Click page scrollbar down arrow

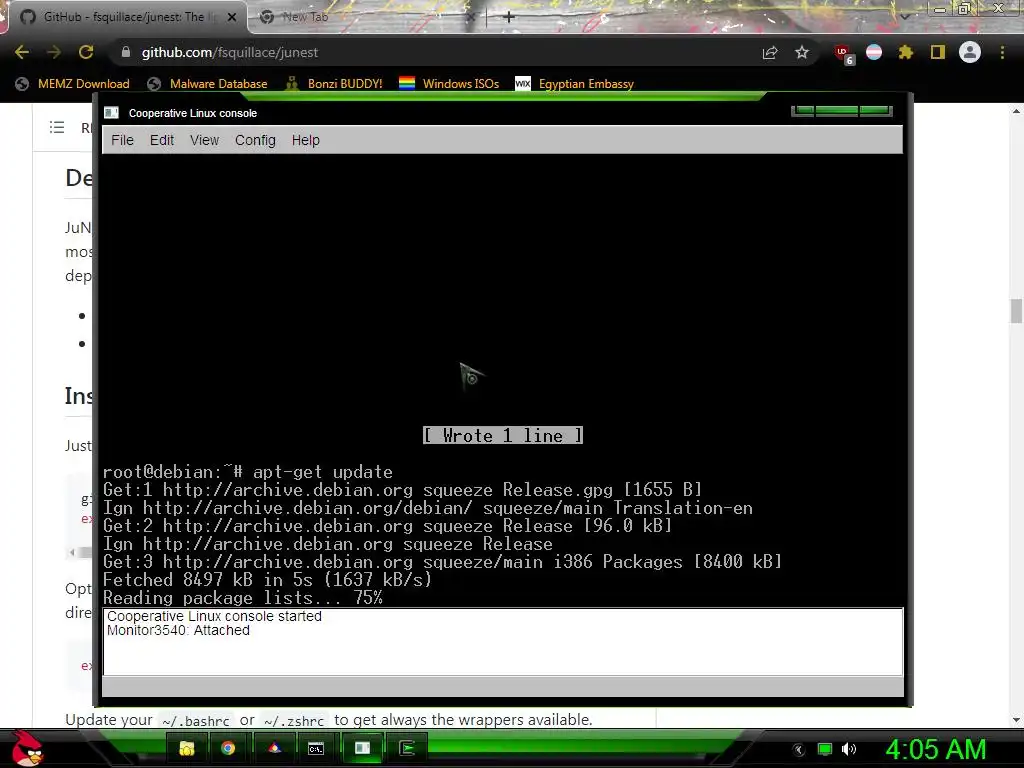click(x=1016, y=720)
